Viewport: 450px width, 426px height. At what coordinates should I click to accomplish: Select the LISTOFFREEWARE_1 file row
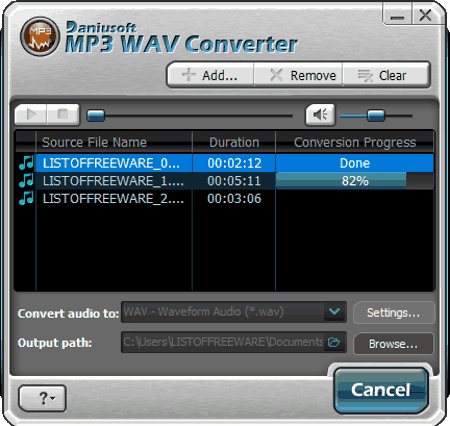coord(224,181)
